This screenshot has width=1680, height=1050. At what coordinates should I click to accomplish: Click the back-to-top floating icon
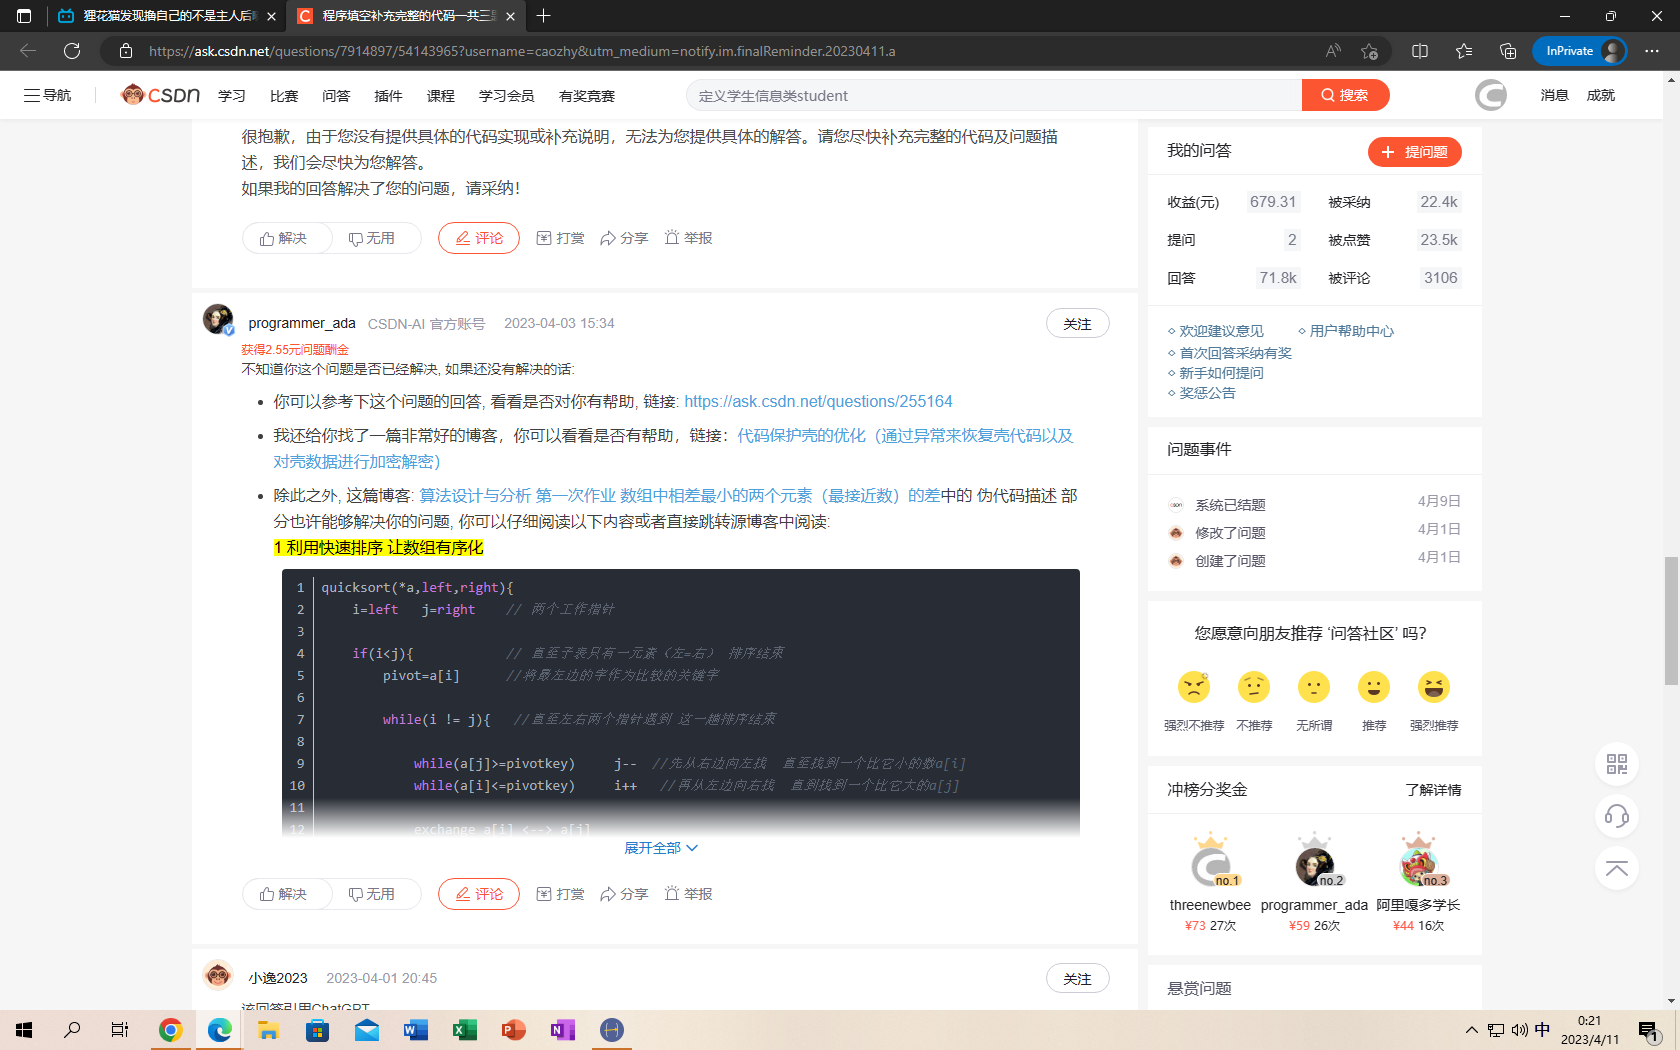click(x=1617, y=868)
